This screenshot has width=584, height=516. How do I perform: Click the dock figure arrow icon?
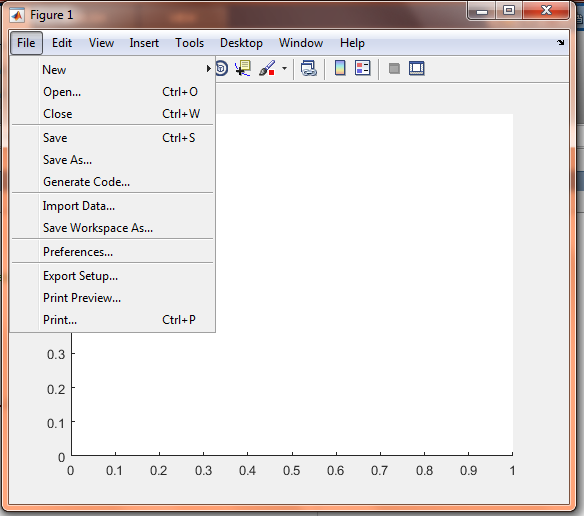click(x=561, y=42)
